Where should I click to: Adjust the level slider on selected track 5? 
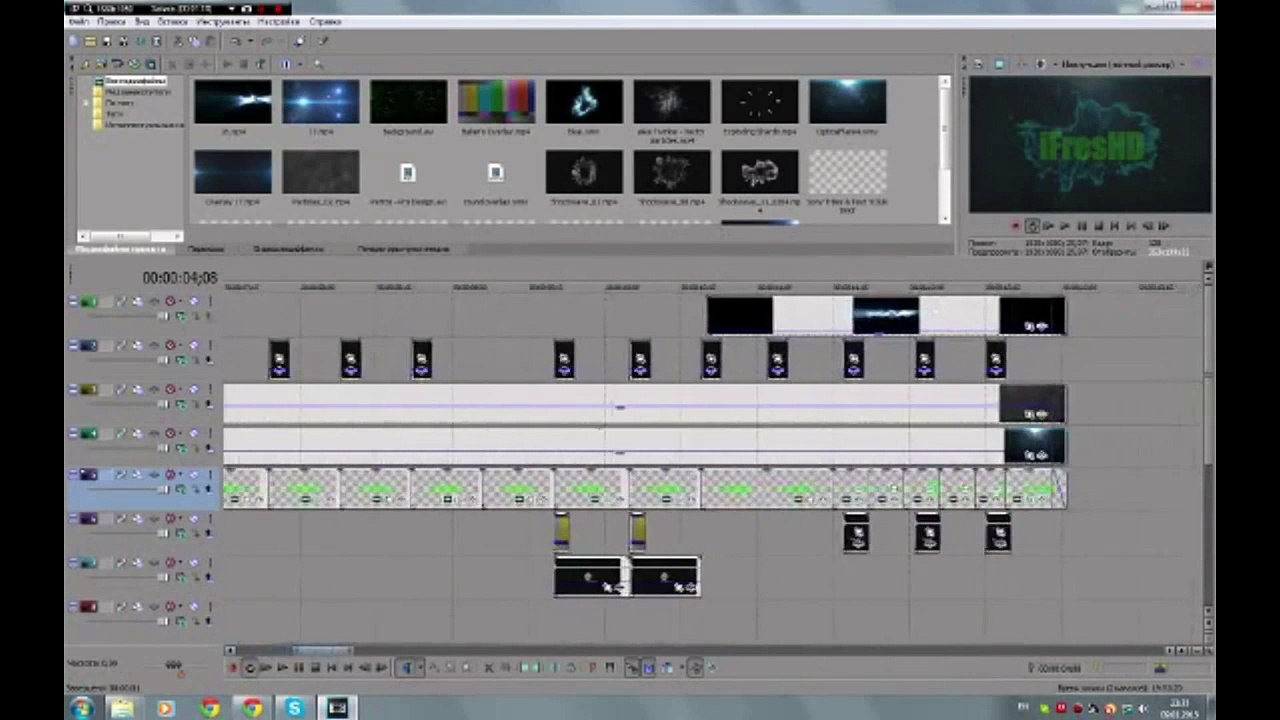click(x=163, y=490)
